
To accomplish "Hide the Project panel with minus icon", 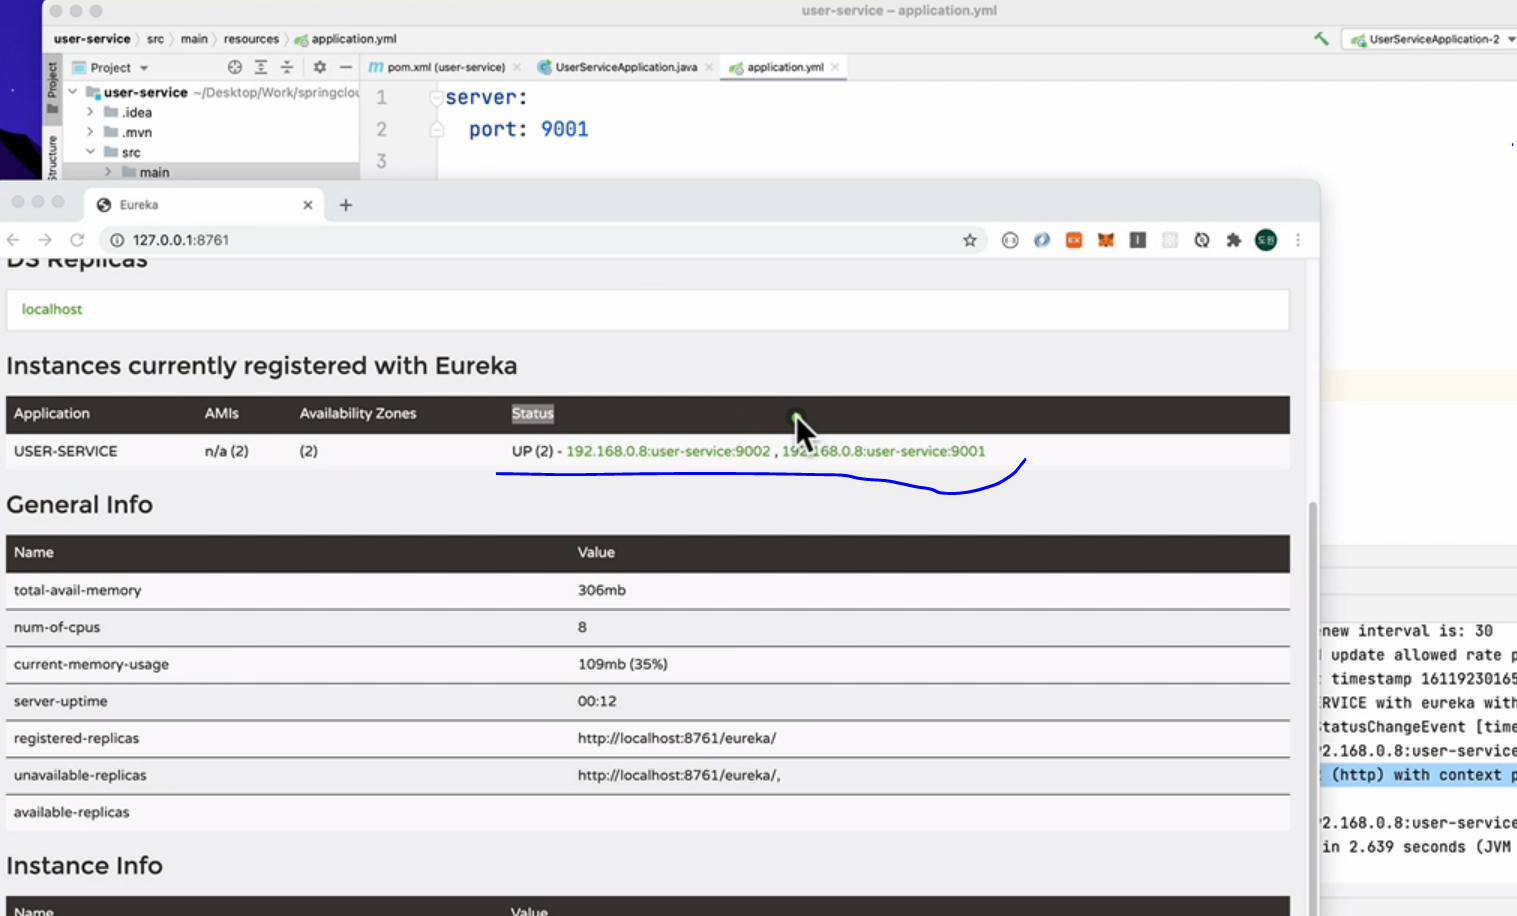I will tap(346, 67).
